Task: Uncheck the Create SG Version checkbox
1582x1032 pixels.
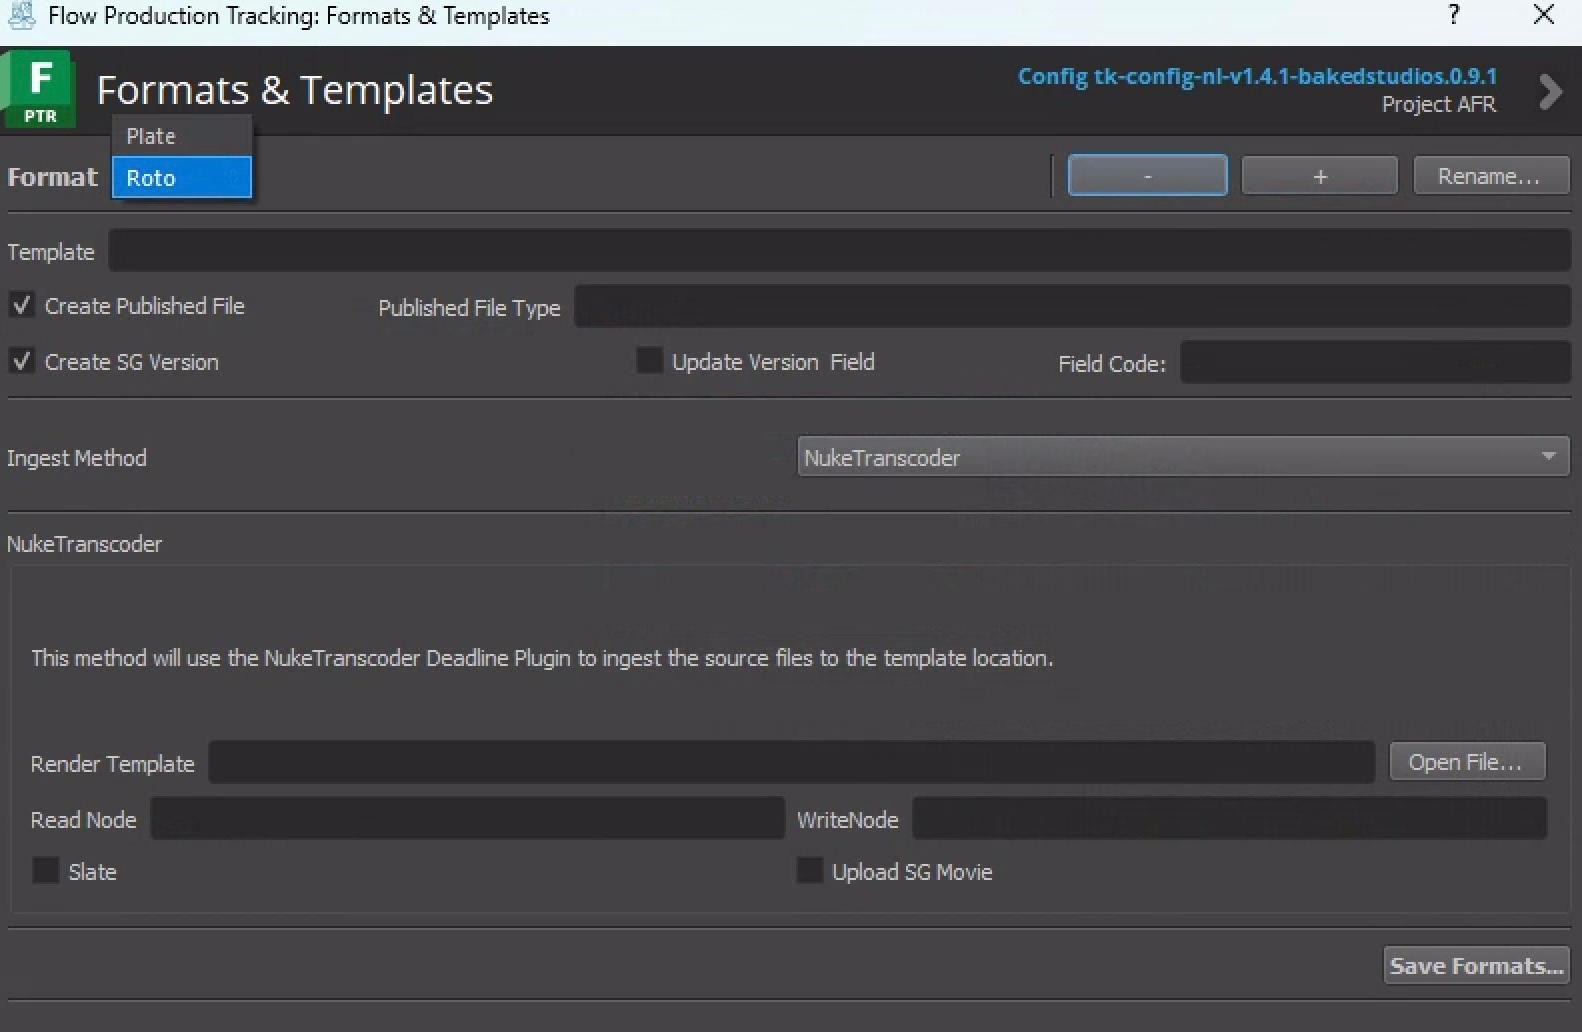Action: 22,362
